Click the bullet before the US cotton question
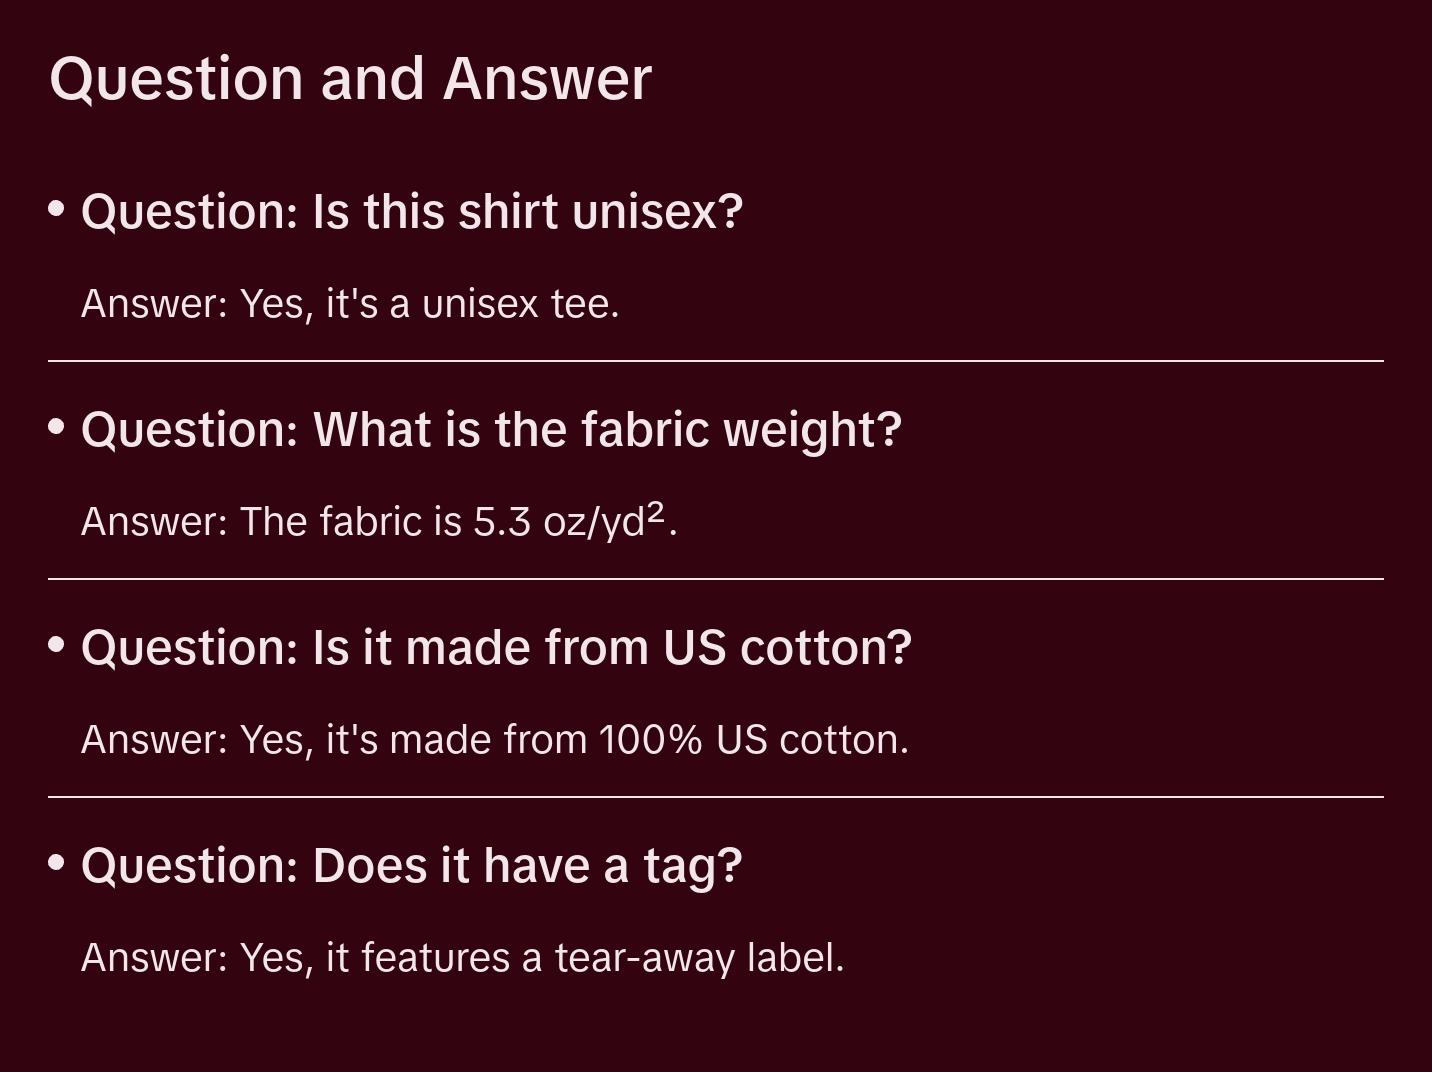This screenshot has width=1432, height=1072. [57, 645]
